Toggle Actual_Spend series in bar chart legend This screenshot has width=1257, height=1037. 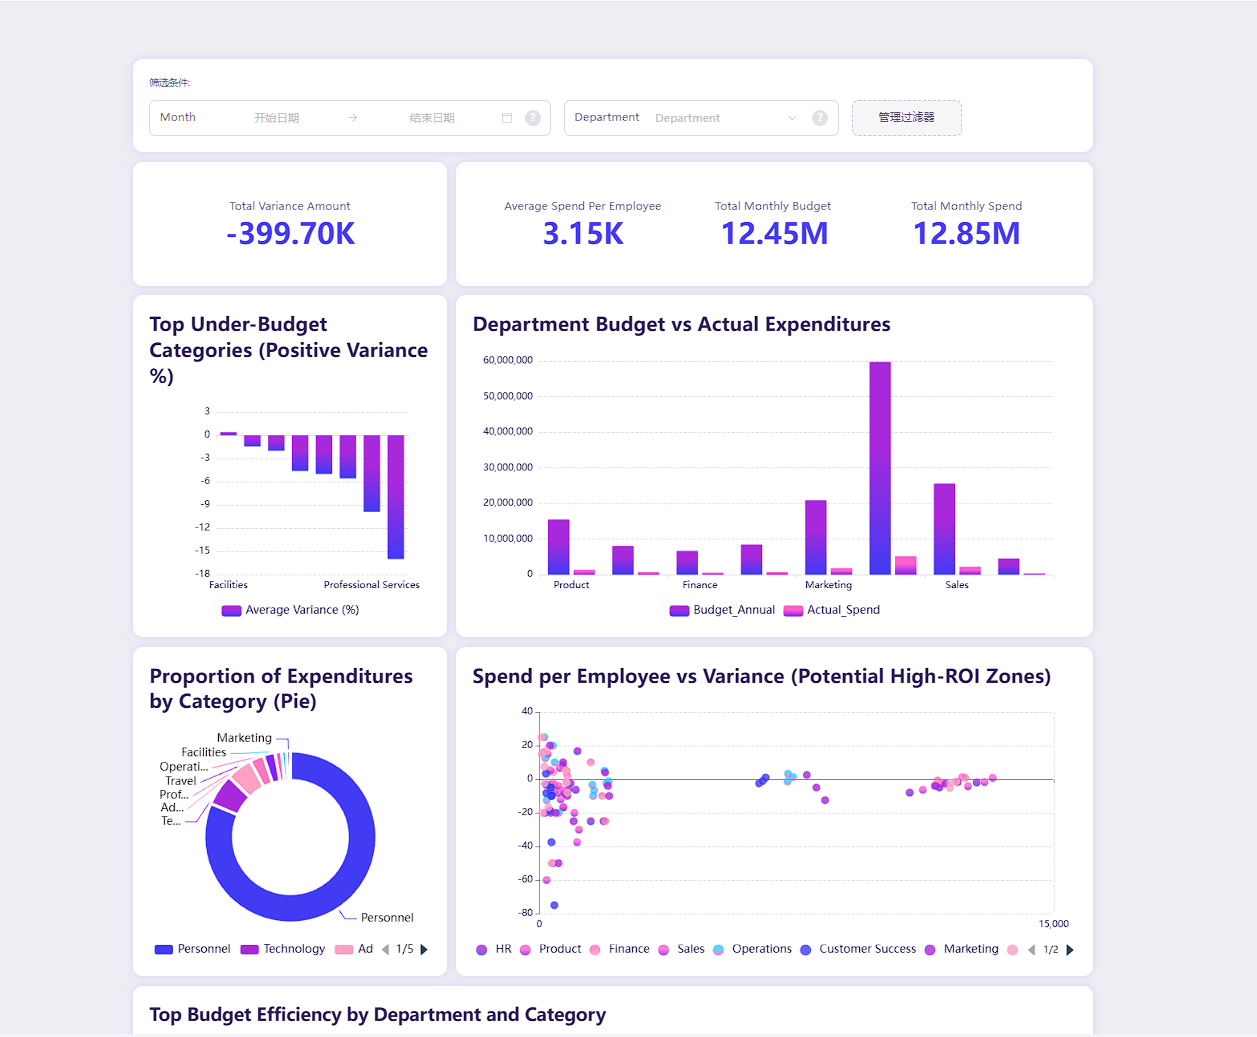pyautogui.click(x=832, y=610)
